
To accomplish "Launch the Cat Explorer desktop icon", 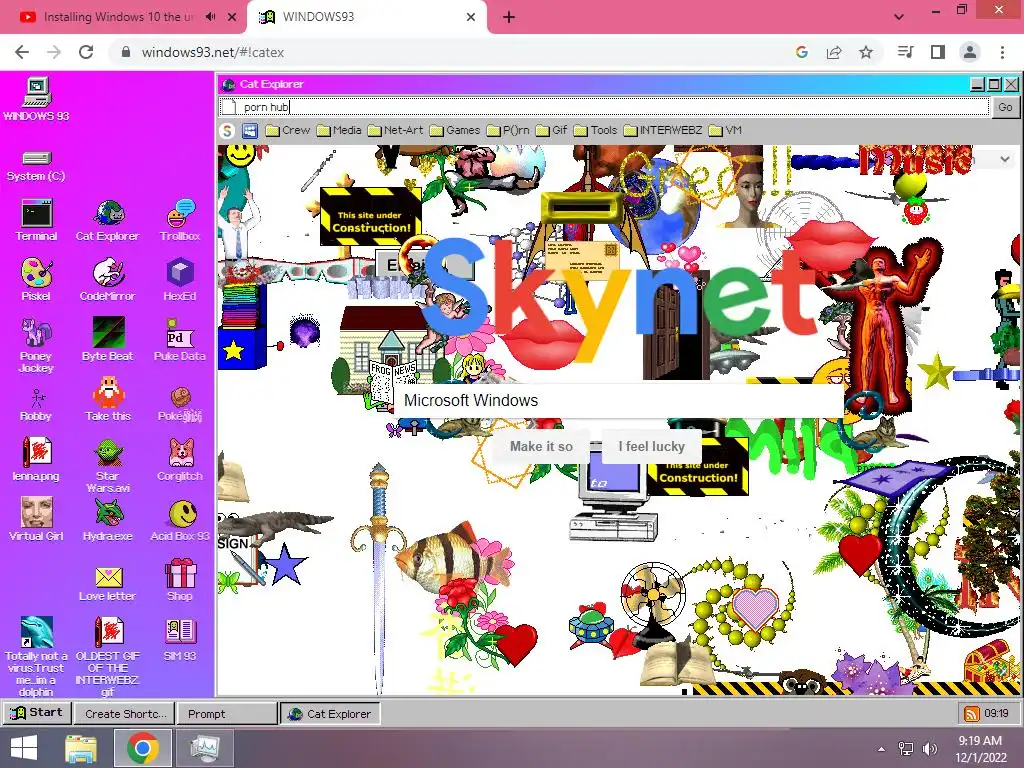I will click(108, 221).
